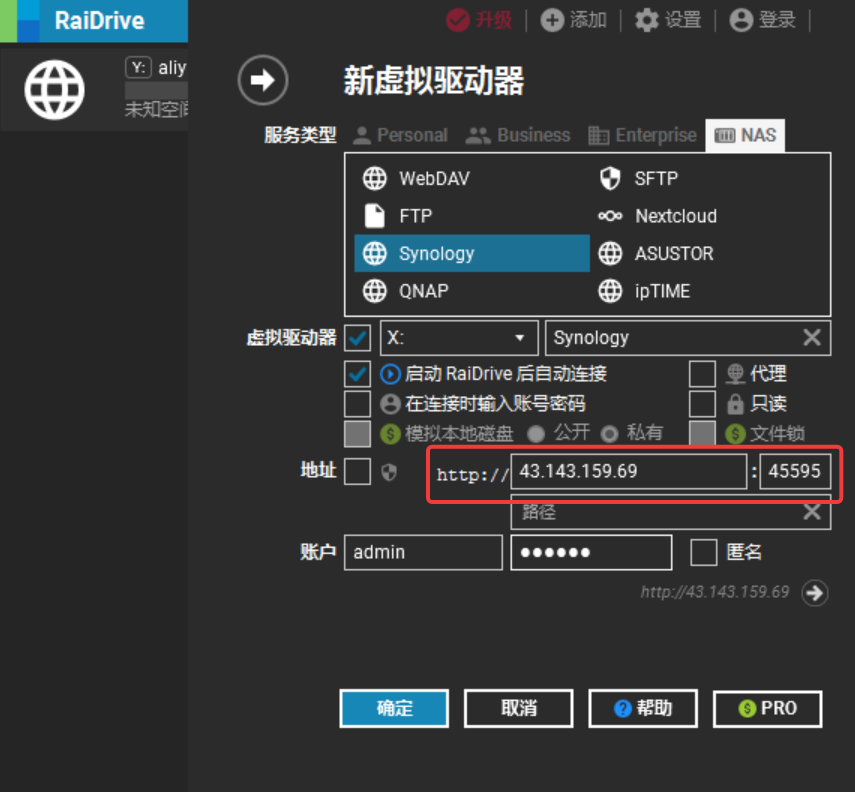
Task: Select the highlighted Synology service
Action: (x=472, y=254)
